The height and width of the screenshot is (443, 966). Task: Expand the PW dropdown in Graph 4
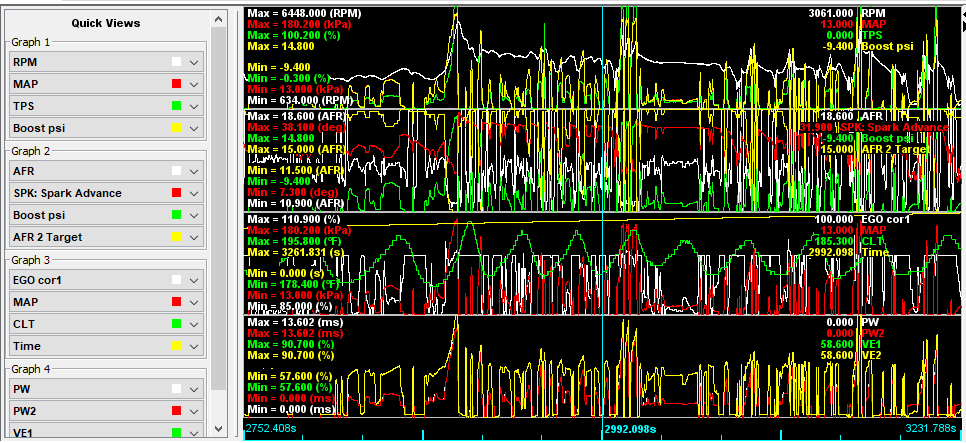point(195,388)
